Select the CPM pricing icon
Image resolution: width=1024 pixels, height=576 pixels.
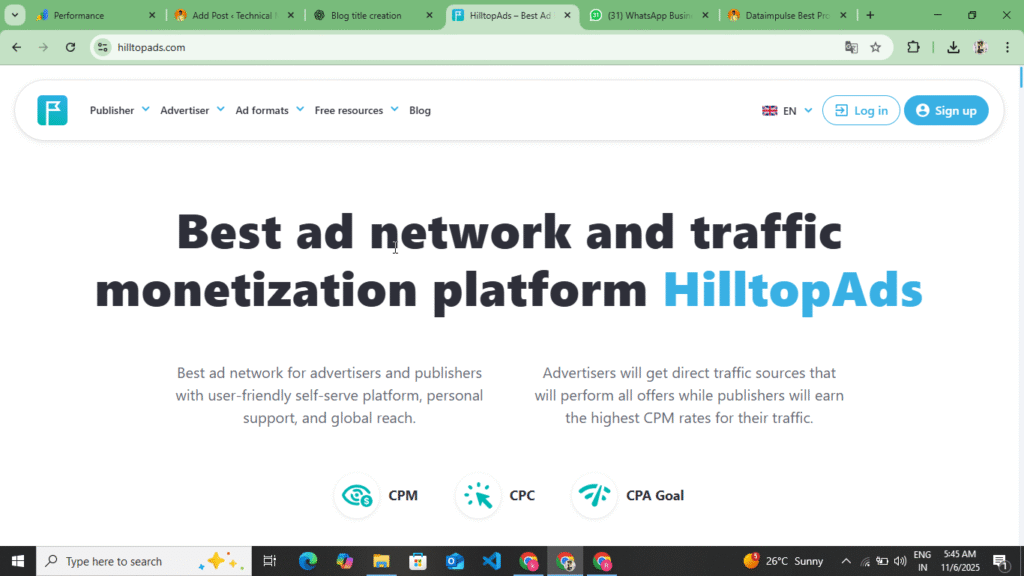click(x=357, y=495)
